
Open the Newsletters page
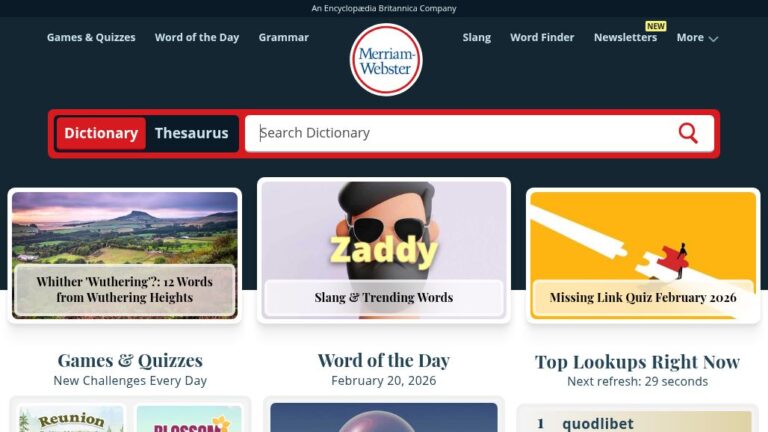coord(625,37)
